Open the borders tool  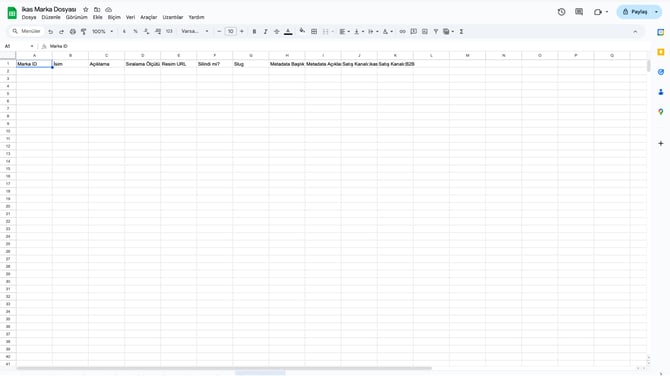click(314, 32)
